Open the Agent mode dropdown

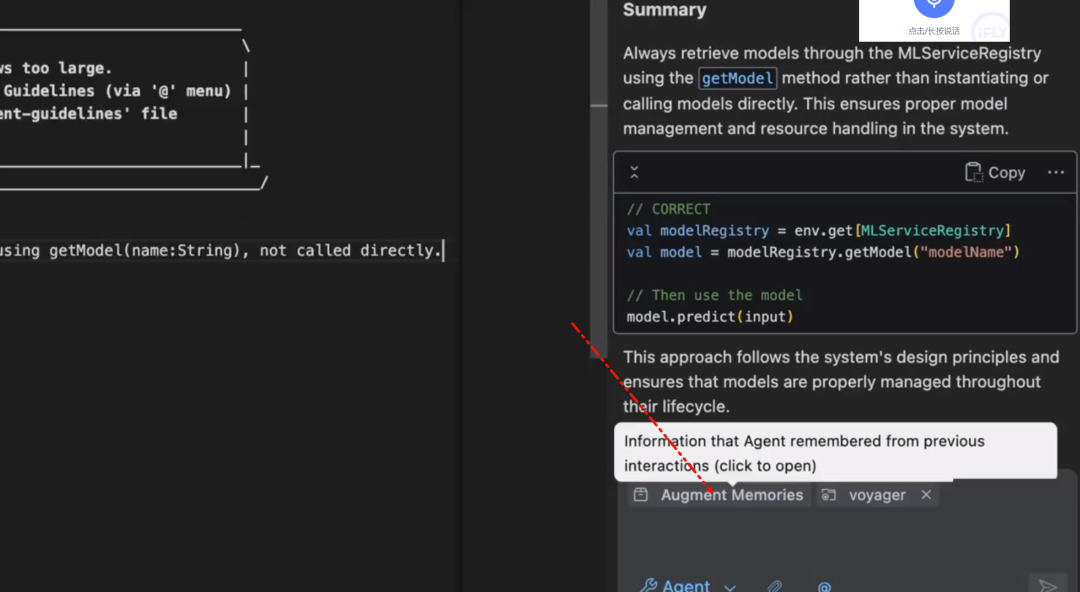[x=688, y=585]
